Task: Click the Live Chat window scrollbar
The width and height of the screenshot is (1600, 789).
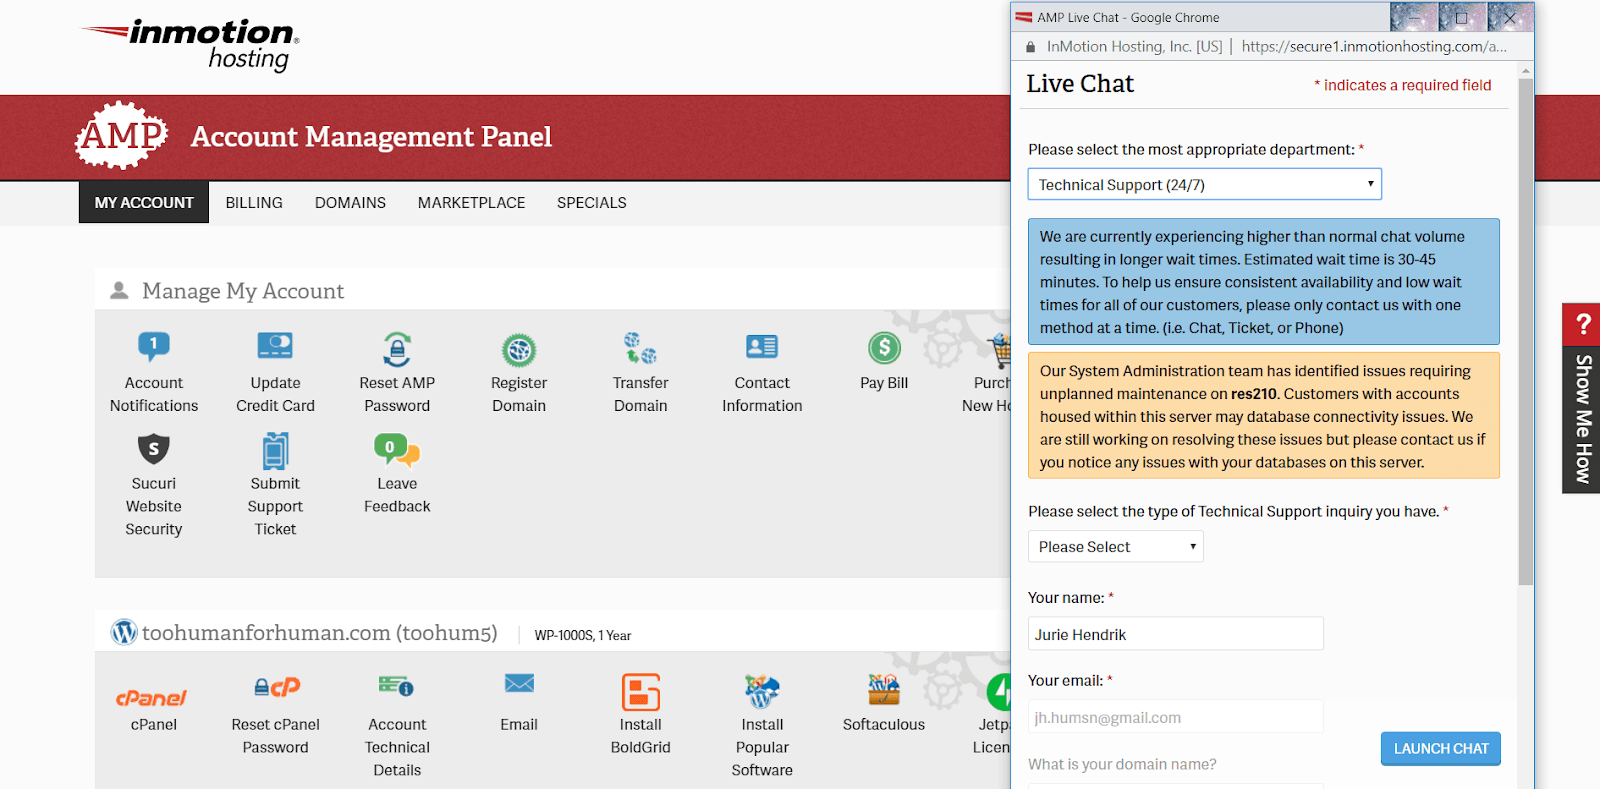Action: pyautogui.click(x=1525, y=330)
